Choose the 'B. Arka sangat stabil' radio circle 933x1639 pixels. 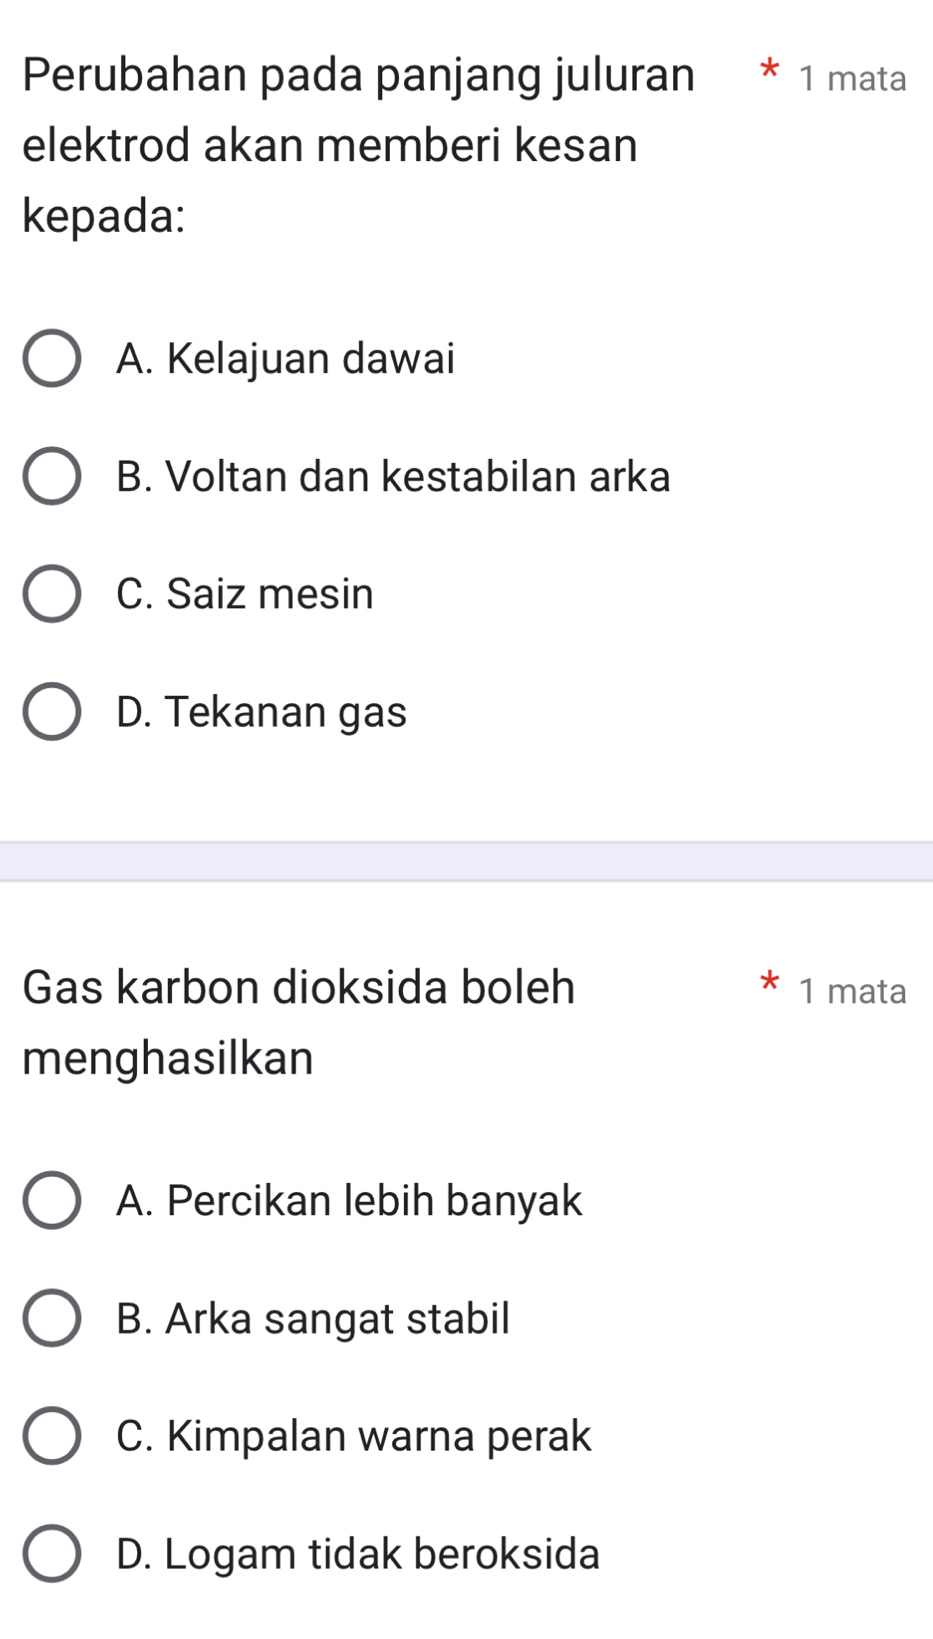[x=52, y=1318]
